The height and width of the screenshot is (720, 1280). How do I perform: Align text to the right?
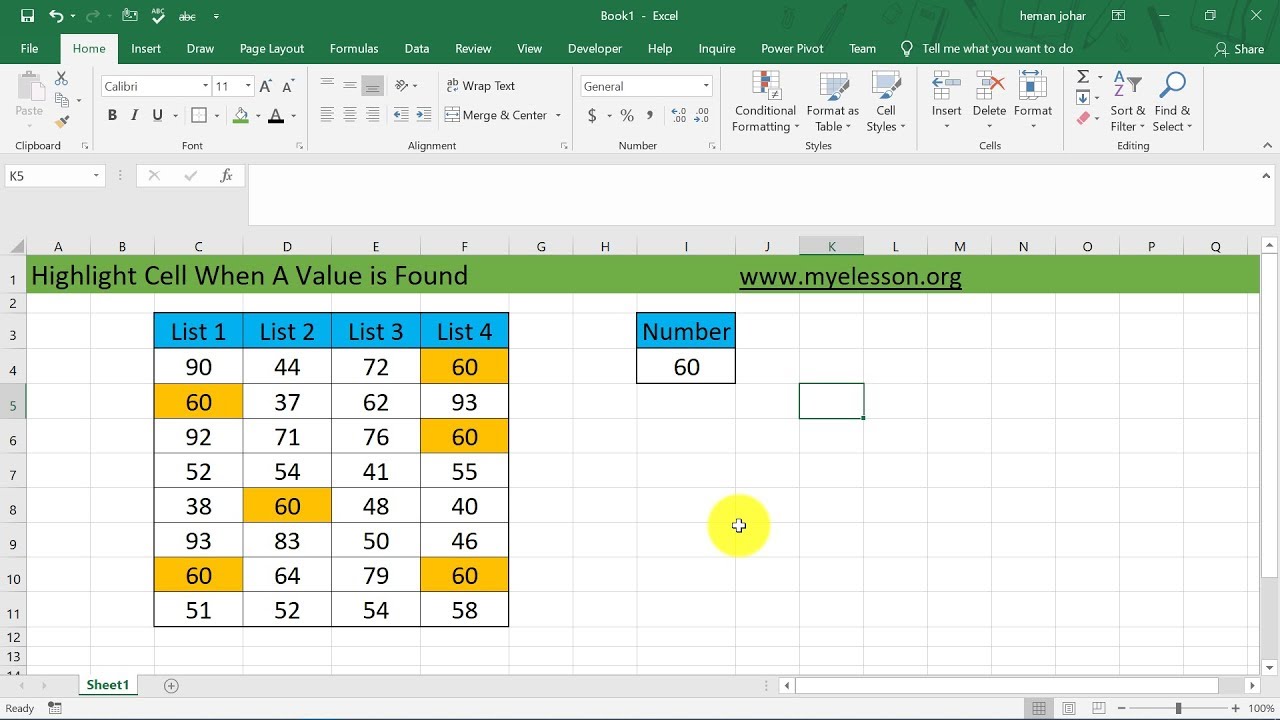[x=373, y=115]
